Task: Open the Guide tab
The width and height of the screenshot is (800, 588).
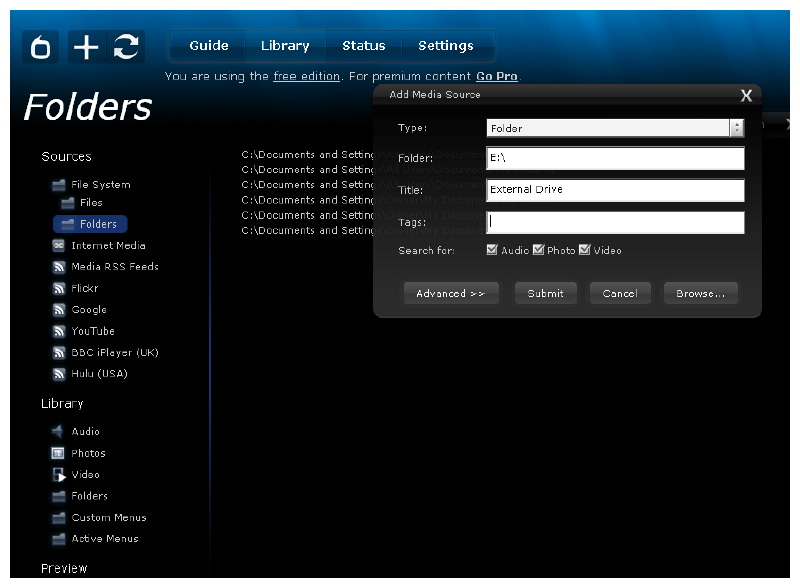Action: point(209,46)
